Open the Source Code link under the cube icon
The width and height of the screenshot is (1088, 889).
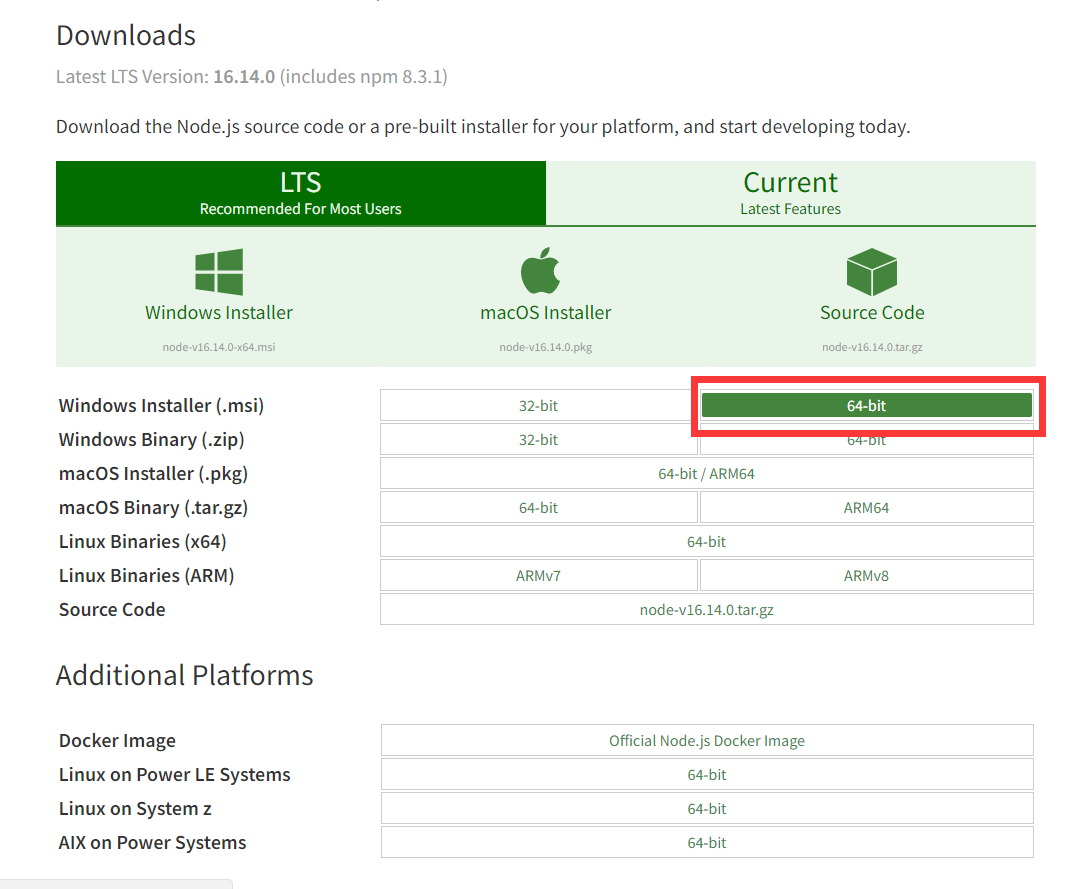(x=872, y=312)
